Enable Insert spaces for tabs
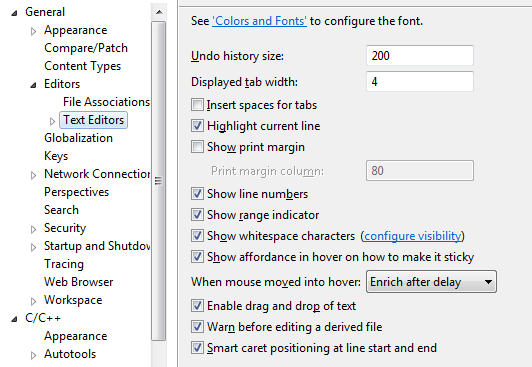The width and height of the screenshot is (532, 367). click(197, 105)
